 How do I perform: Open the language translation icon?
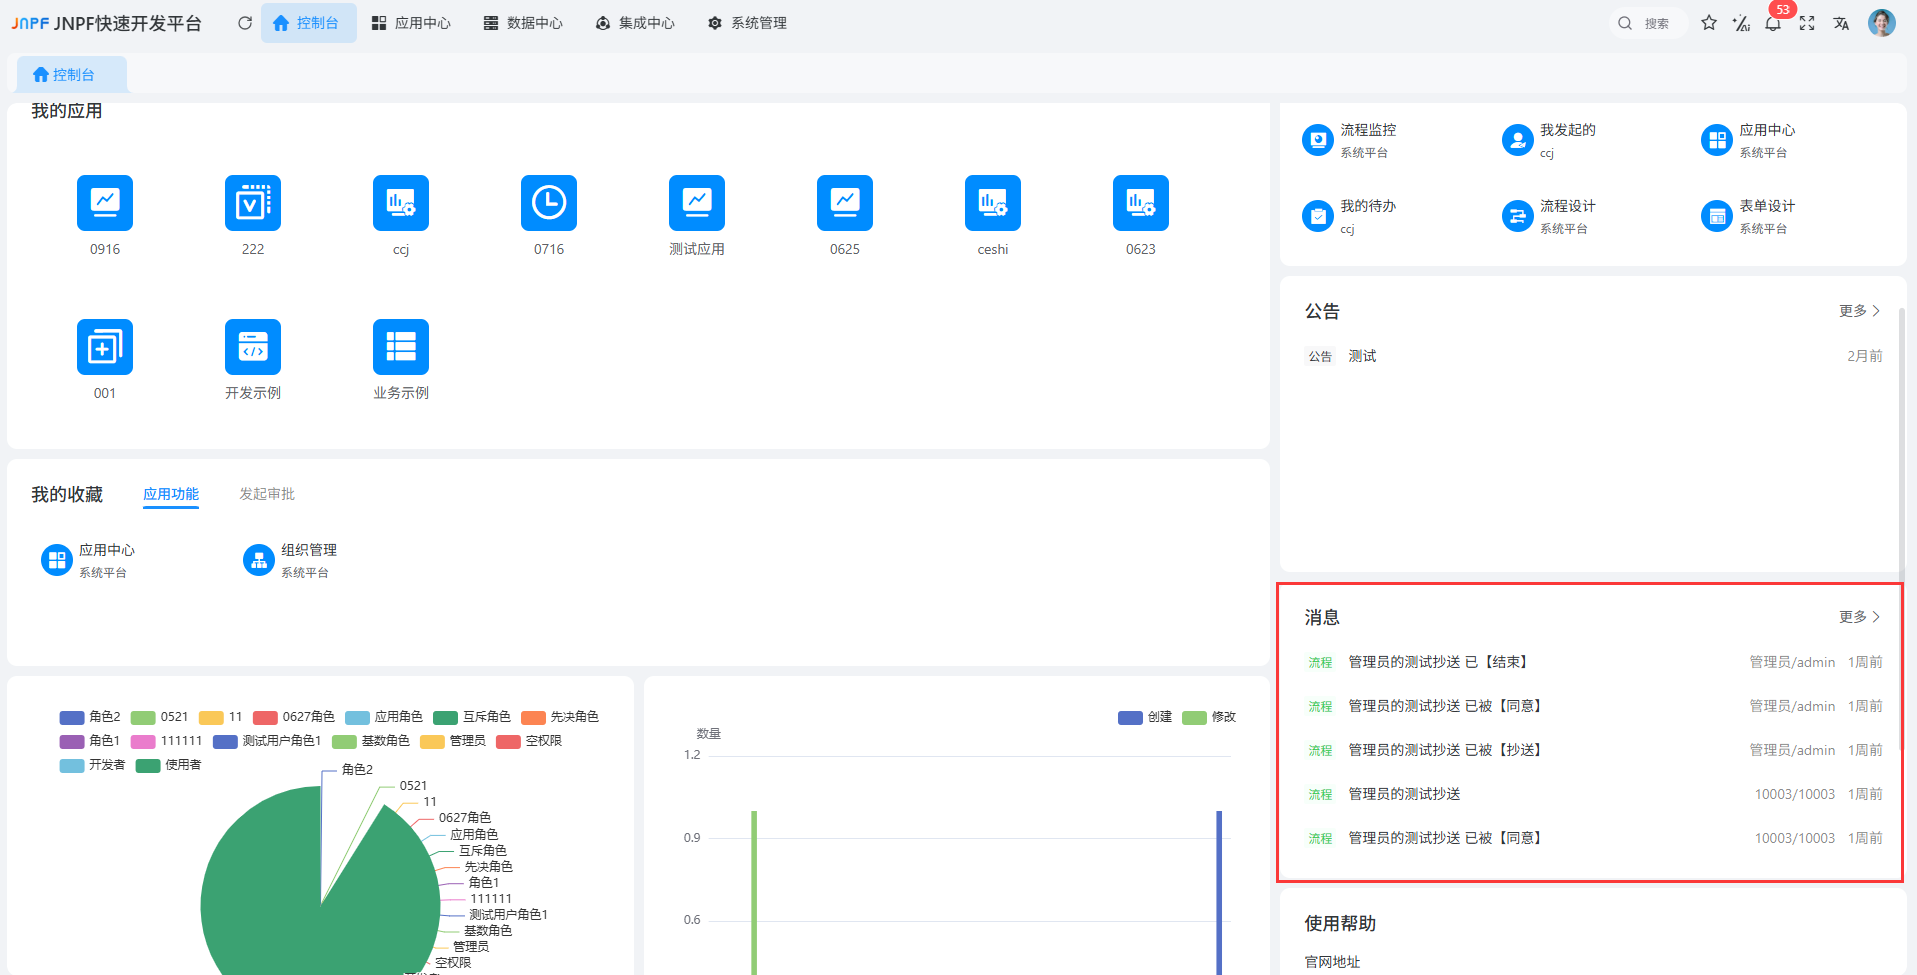pyautogui.click(x=1841, y=23)
